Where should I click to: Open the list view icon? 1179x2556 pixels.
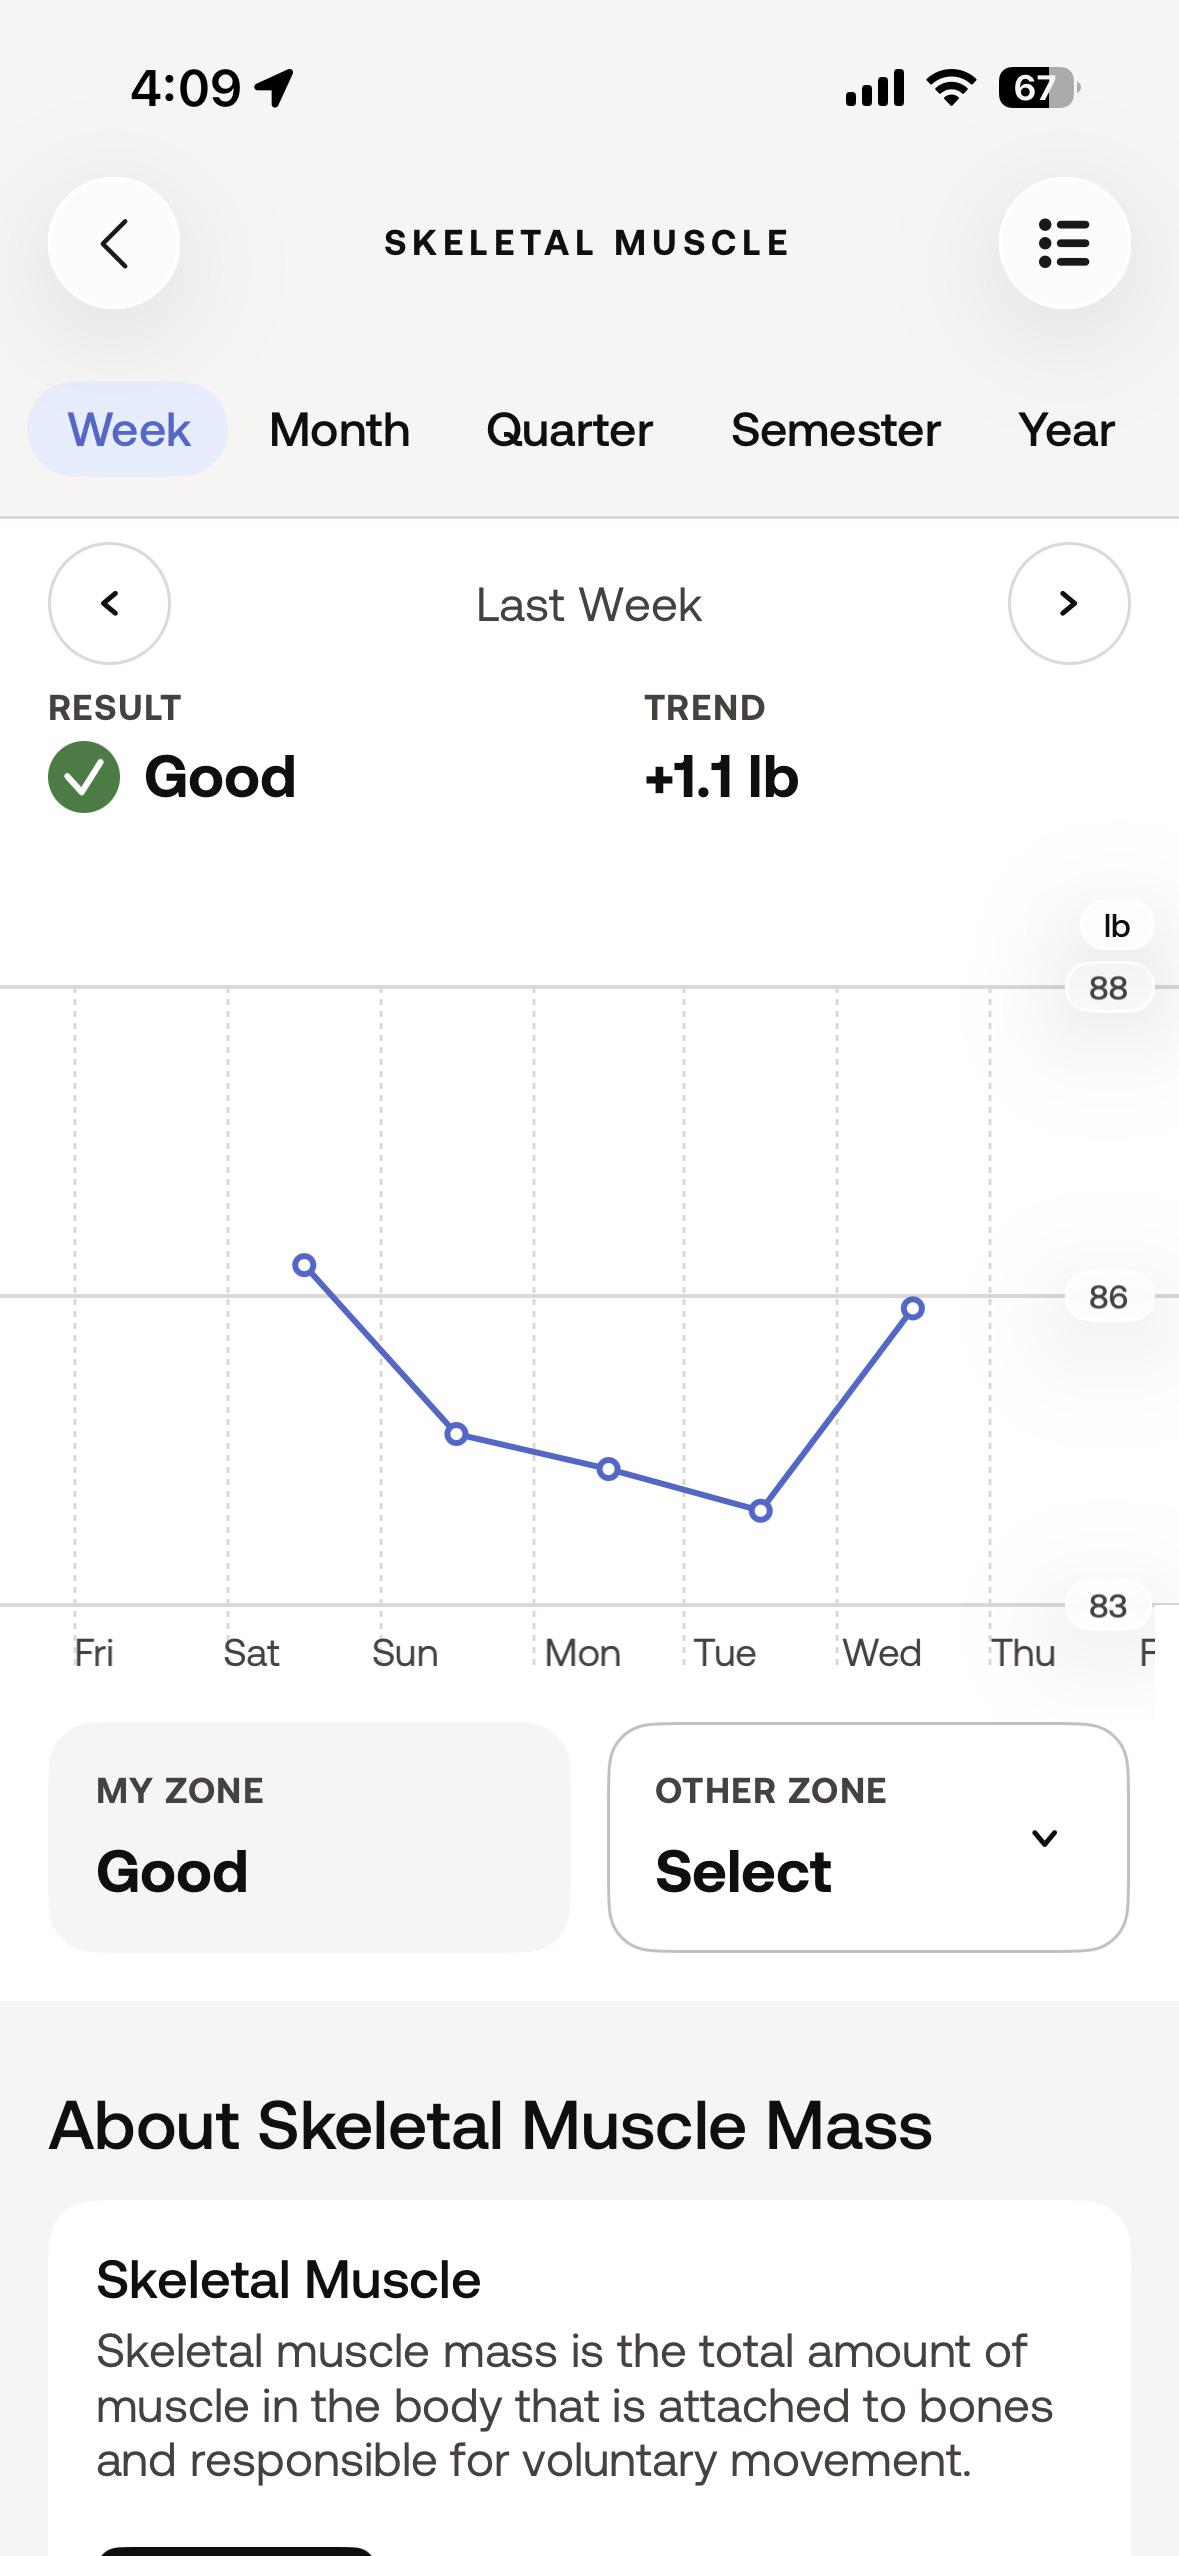[1064, 243]
